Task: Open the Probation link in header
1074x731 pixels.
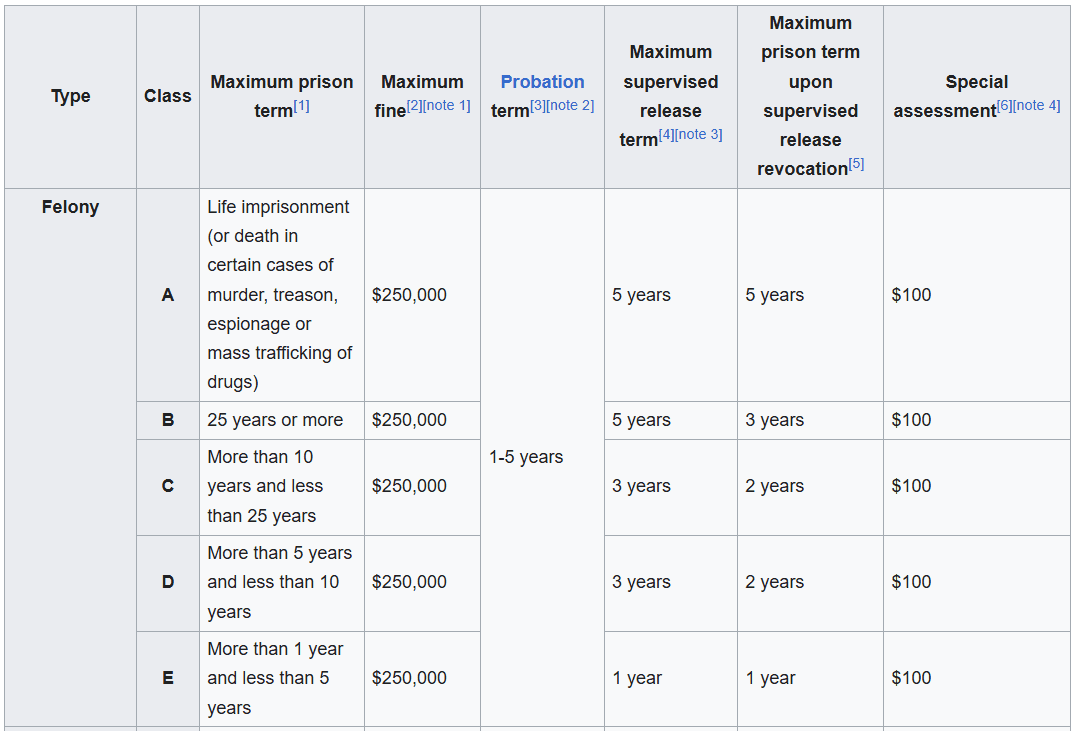Action: tap(542, 82)
